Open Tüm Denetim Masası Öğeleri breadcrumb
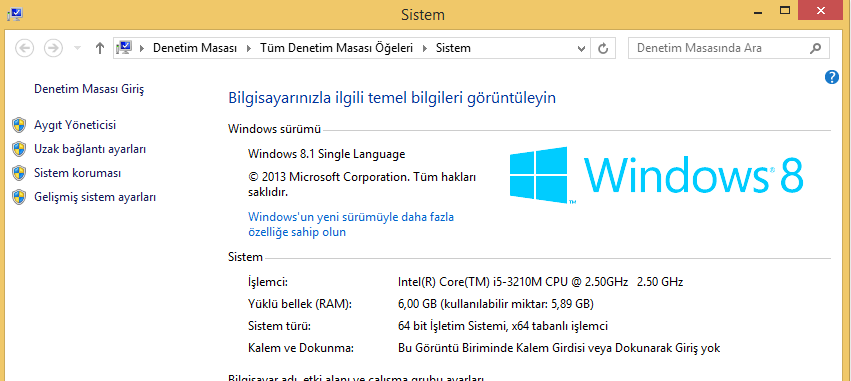The width and height of the screenshot is (851, 381). pyautogui.click(x=336, y=48)
